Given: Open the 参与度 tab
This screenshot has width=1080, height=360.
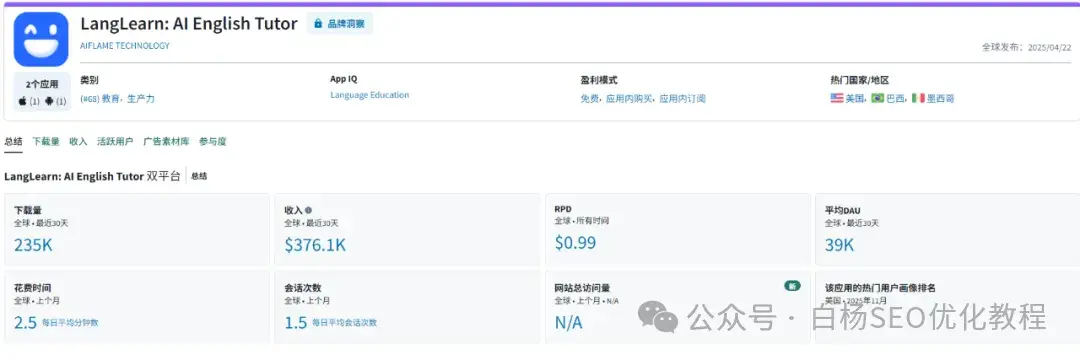Looking at the screenshot, I should [213, 141].
